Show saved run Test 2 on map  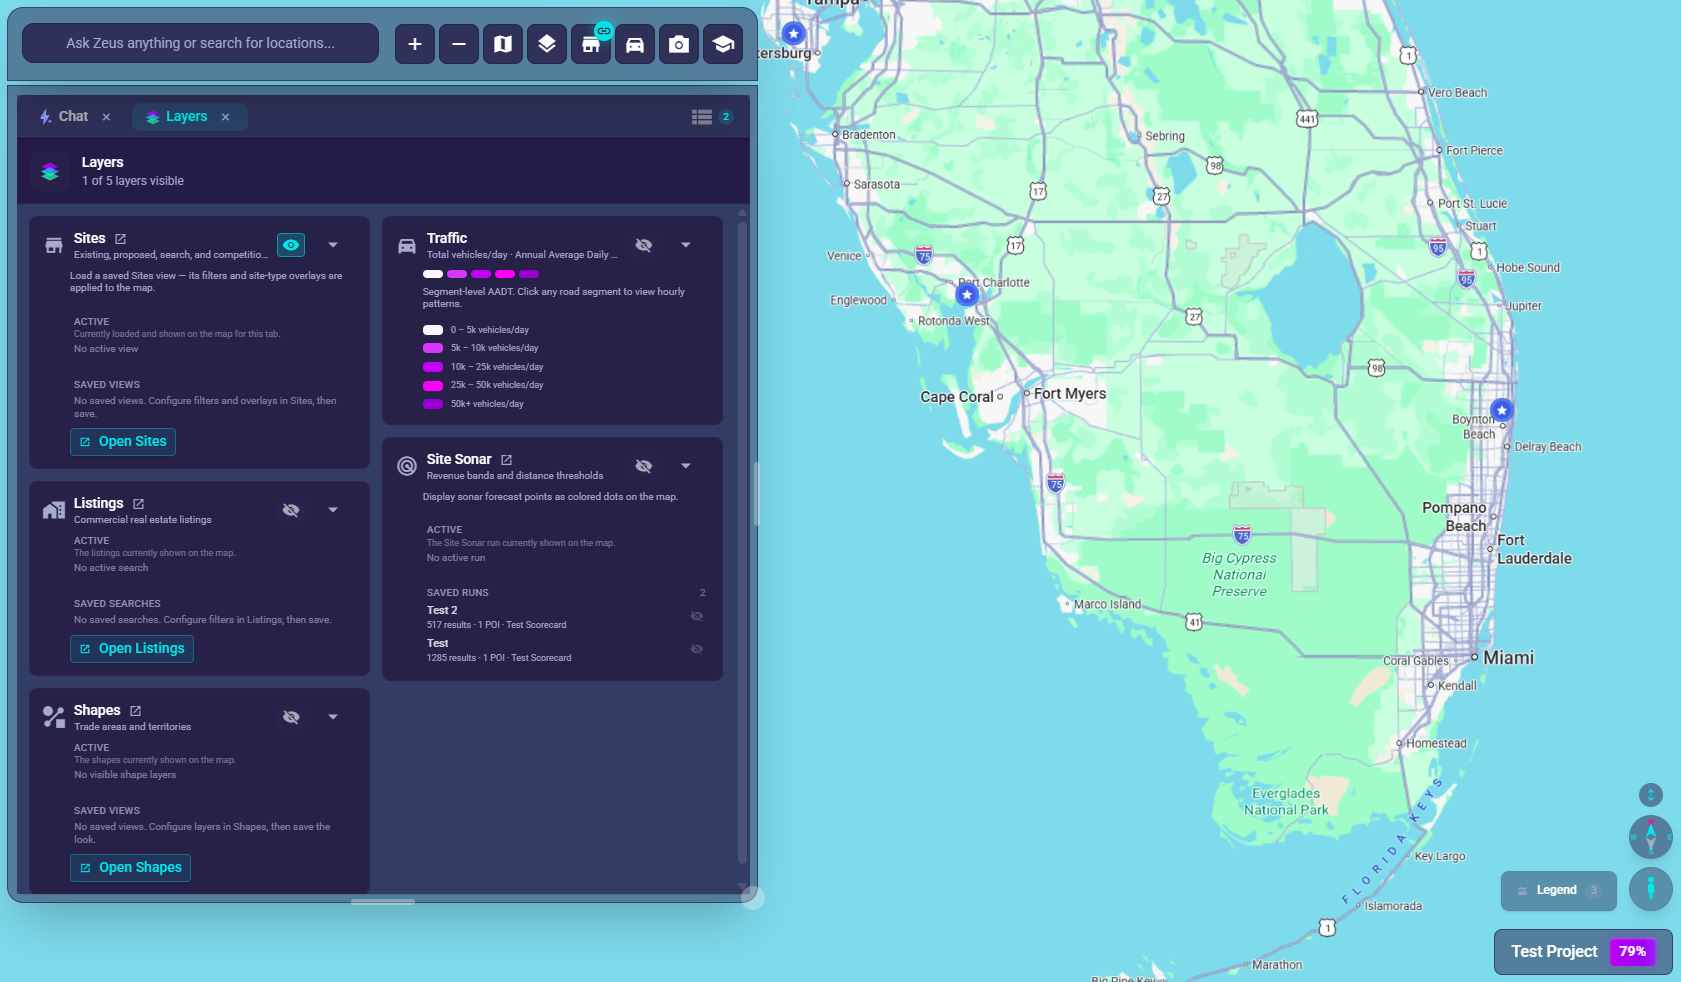click(x=697, y=616)
